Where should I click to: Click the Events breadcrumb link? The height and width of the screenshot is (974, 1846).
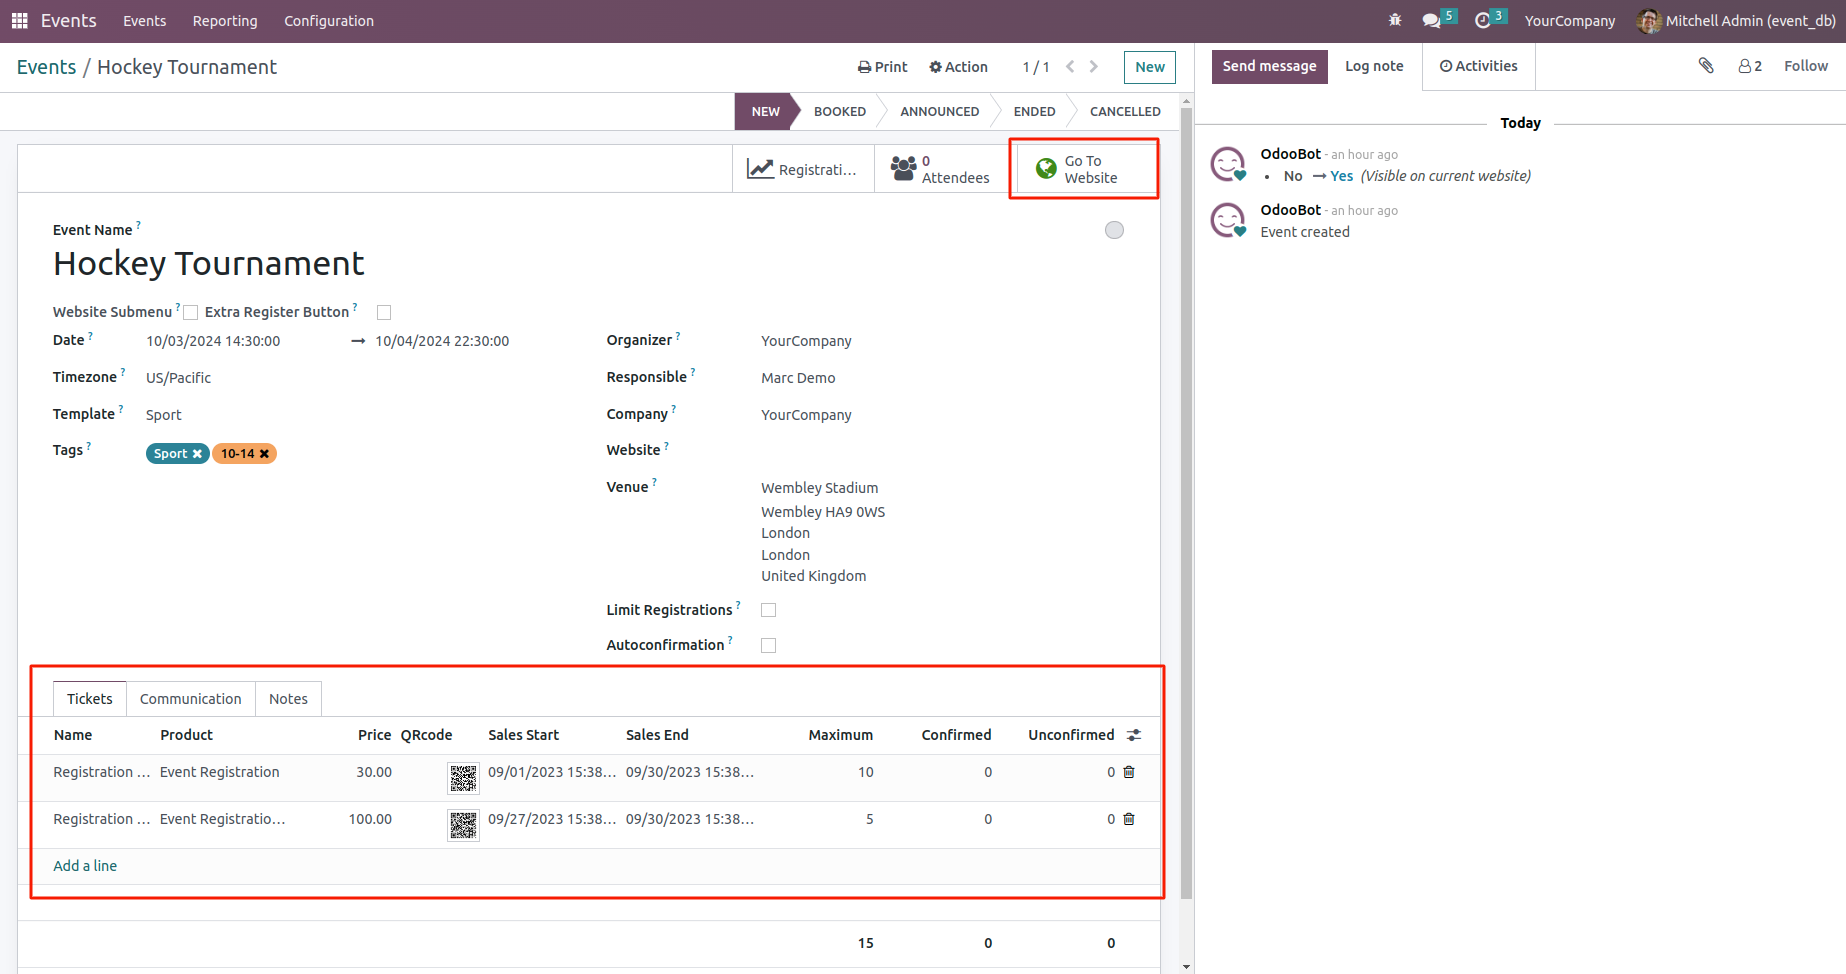point(47,67)
